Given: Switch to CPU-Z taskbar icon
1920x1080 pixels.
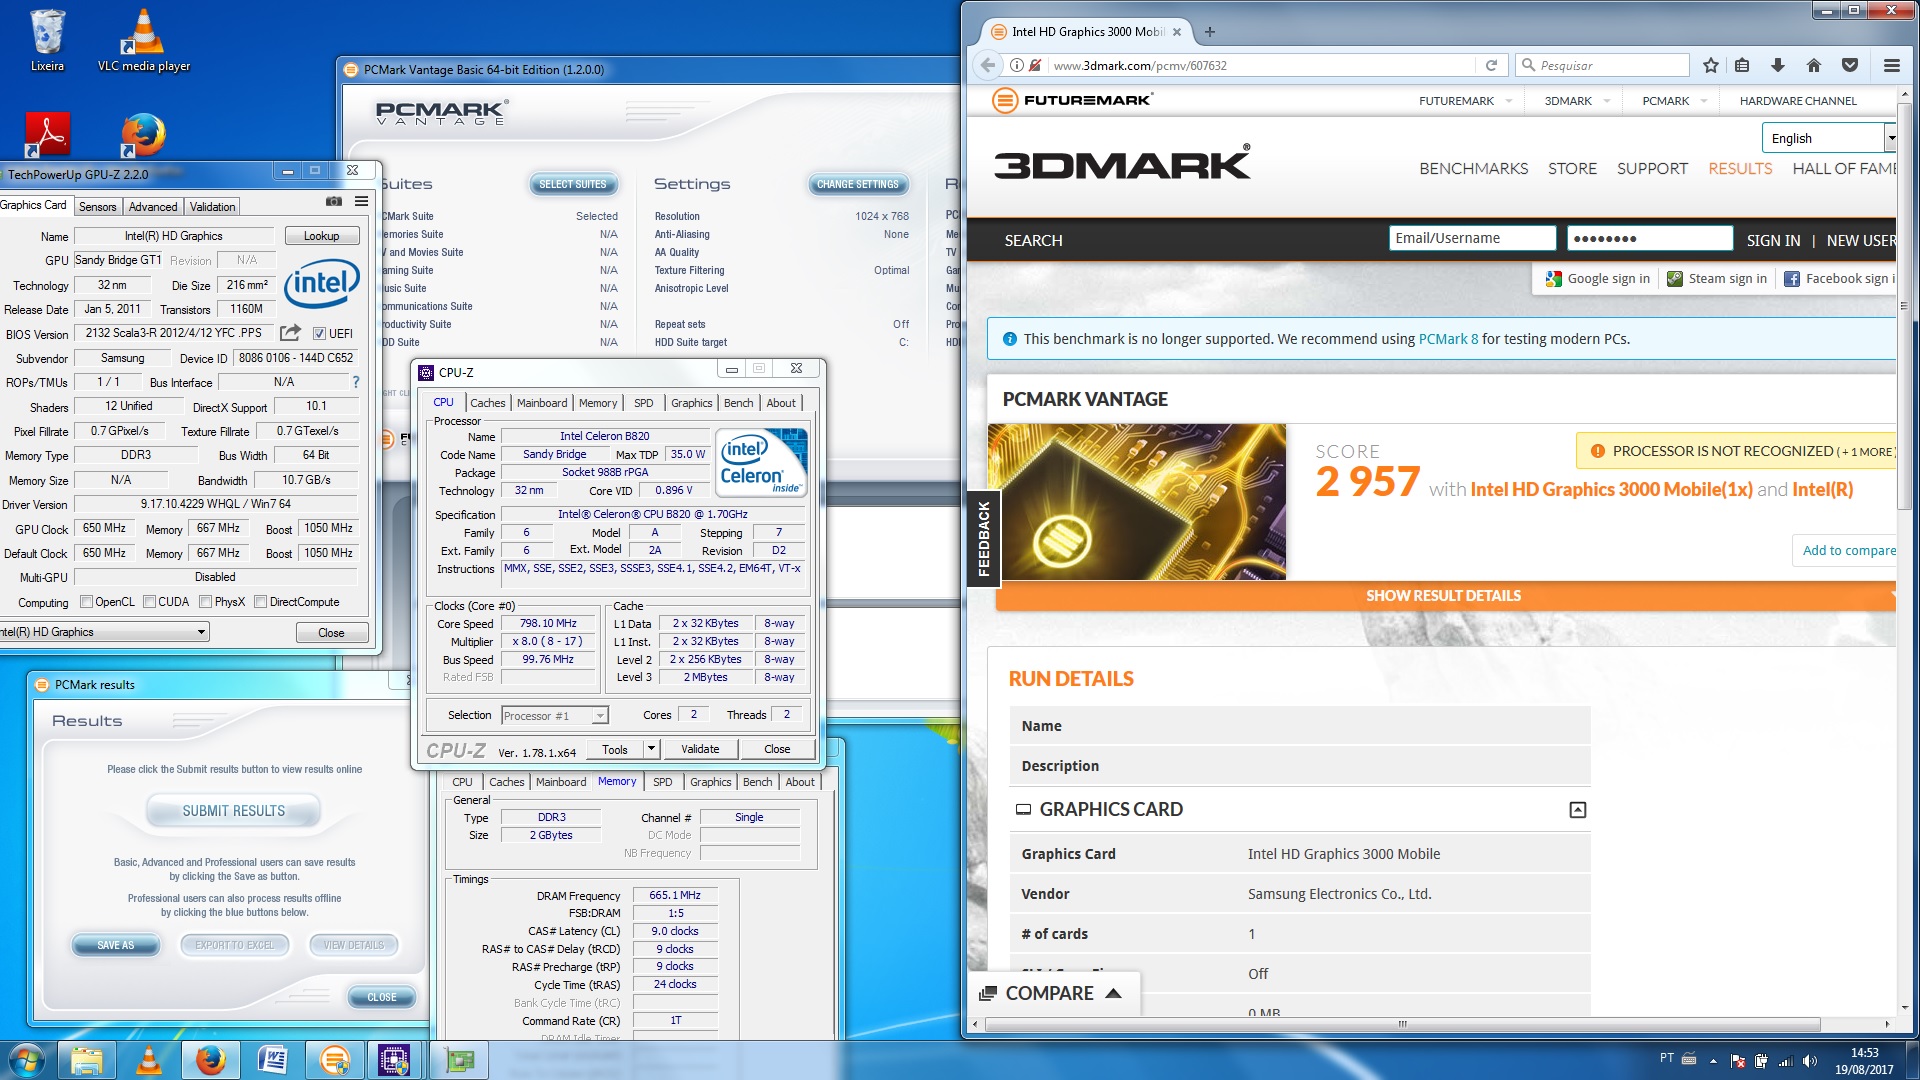Looking at the screenshot, I should click(x=394, y=1060).
